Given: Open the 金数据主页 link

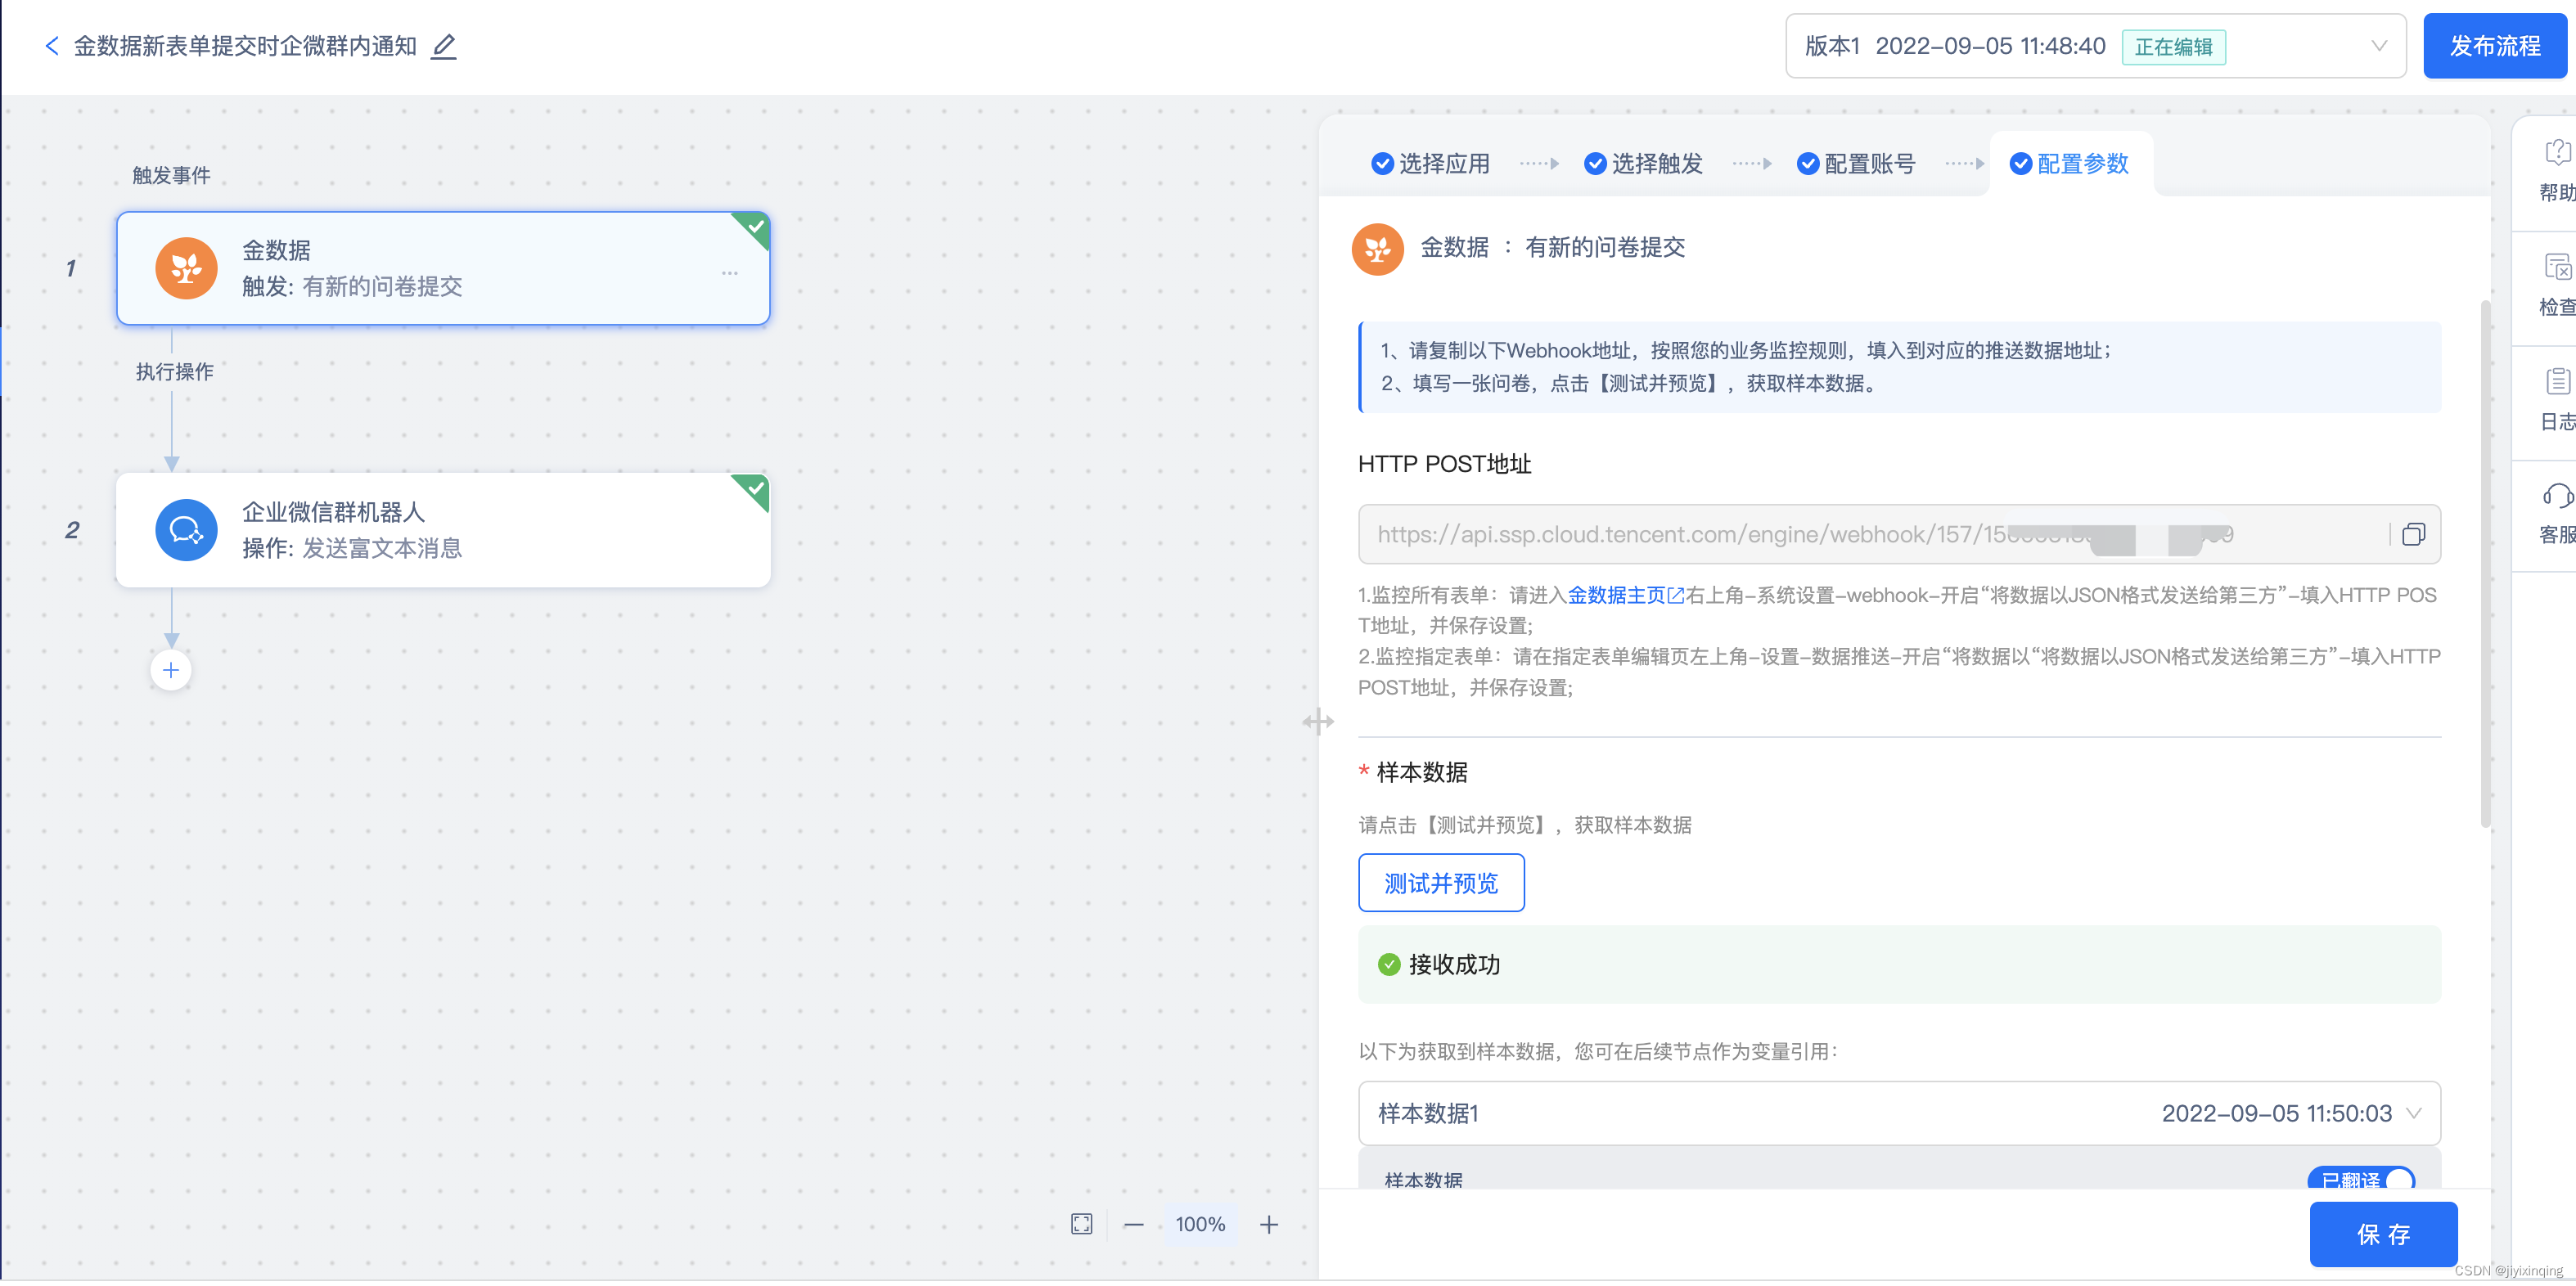Looking at the screenshot, I should [x=1616, y=596].
